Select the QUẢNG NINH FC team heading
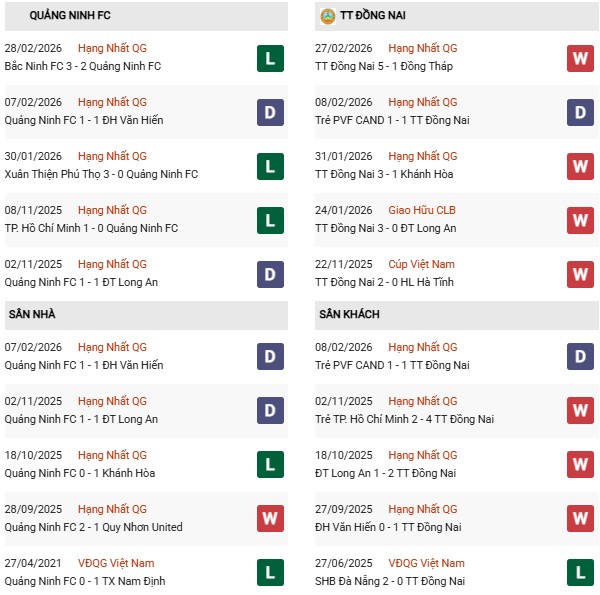The width and height of the screenshot is (600, 595). (x=70, y=16)
